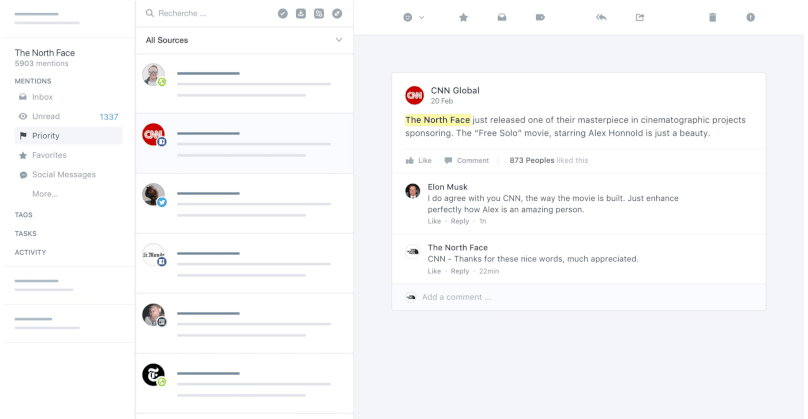808x419 pixels.
Task: Open the Le Monde mention in list
Action: pos(244,263)
